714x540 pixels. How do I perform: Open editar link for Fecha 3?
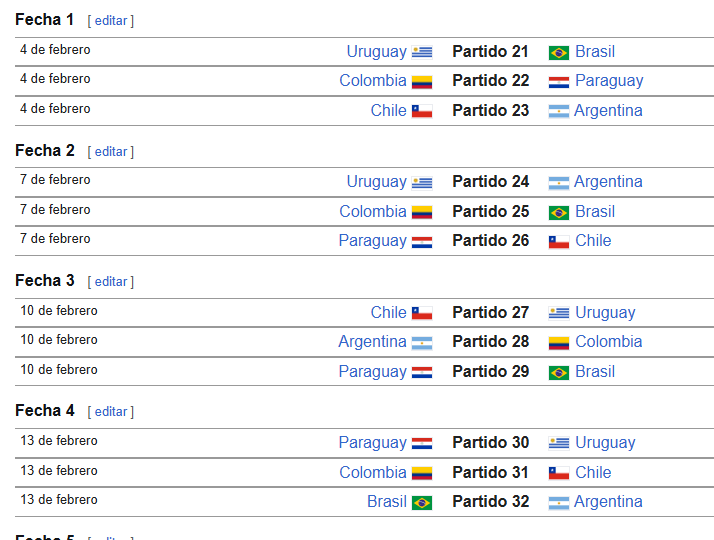pyautogui.click(x=111, y=282)
